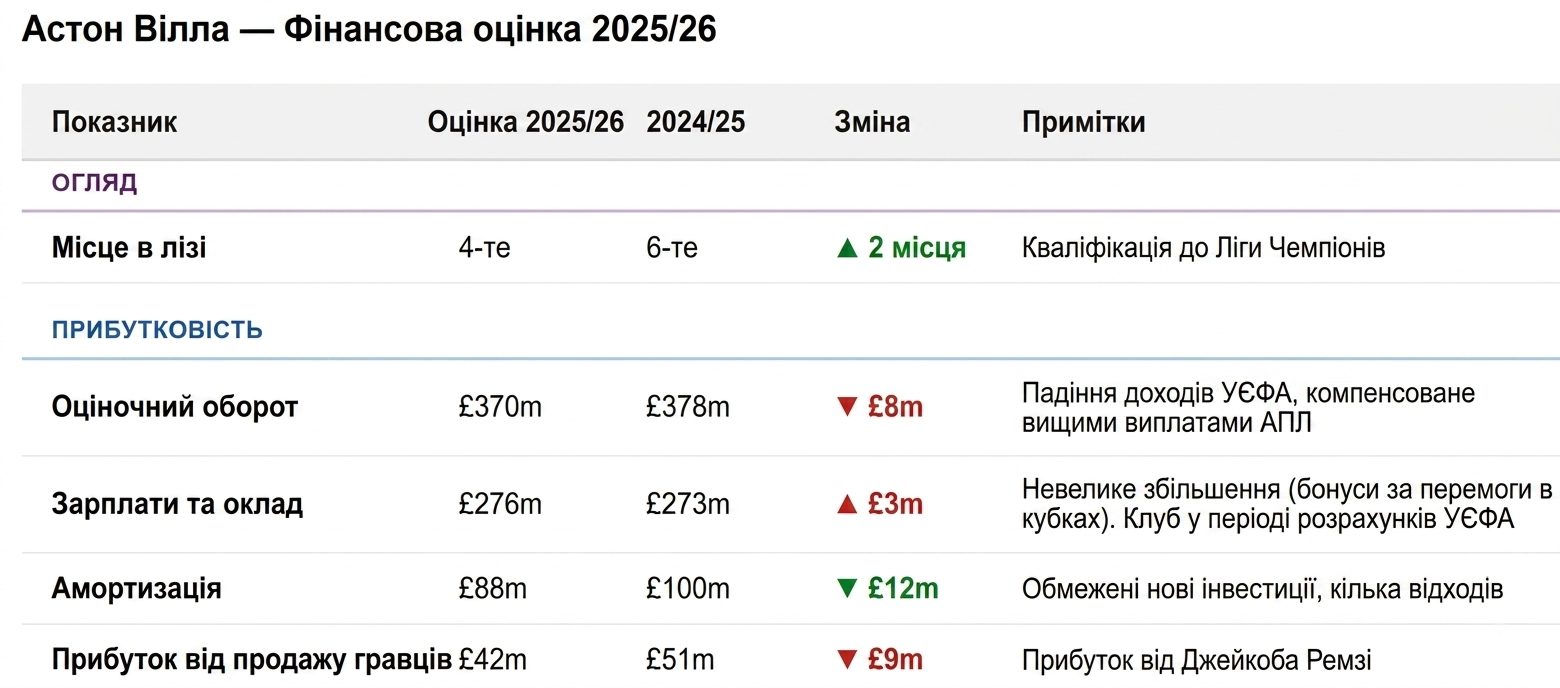Click the green down arrow beside £12m
Viewport: 1560px width, 688px height.
(847, 588)
